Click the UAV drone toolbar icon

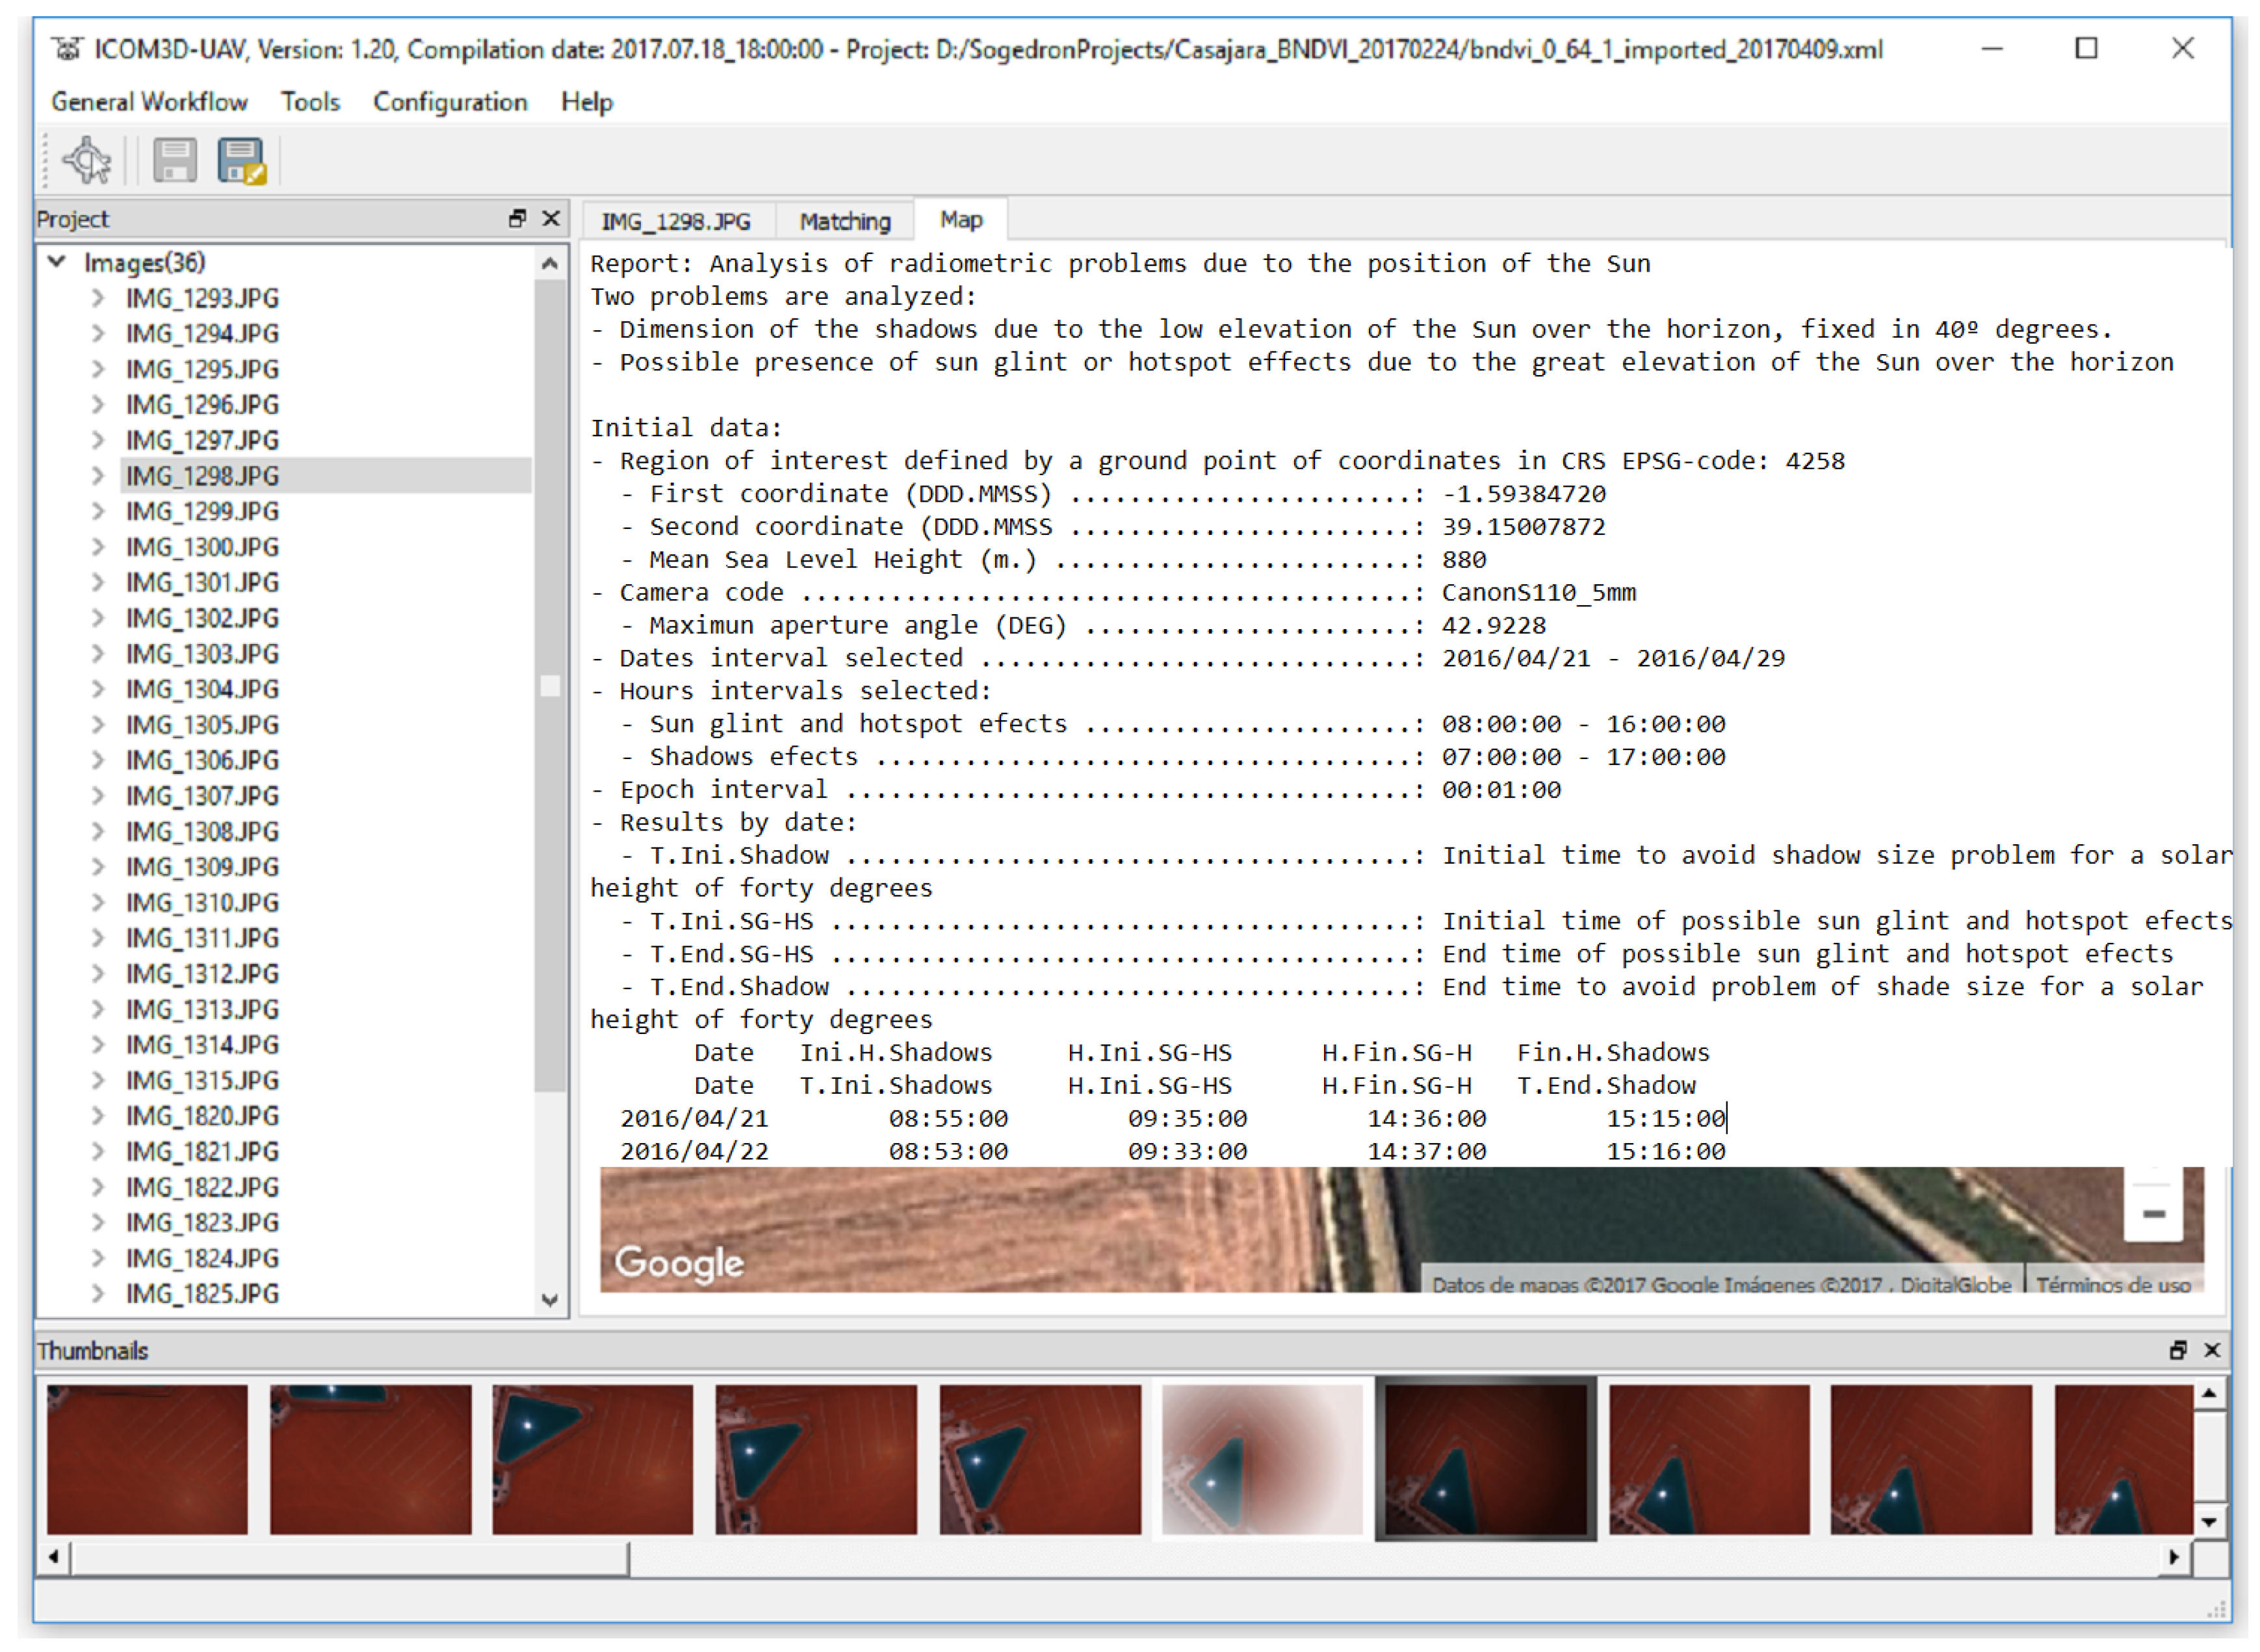coord(87,160)
